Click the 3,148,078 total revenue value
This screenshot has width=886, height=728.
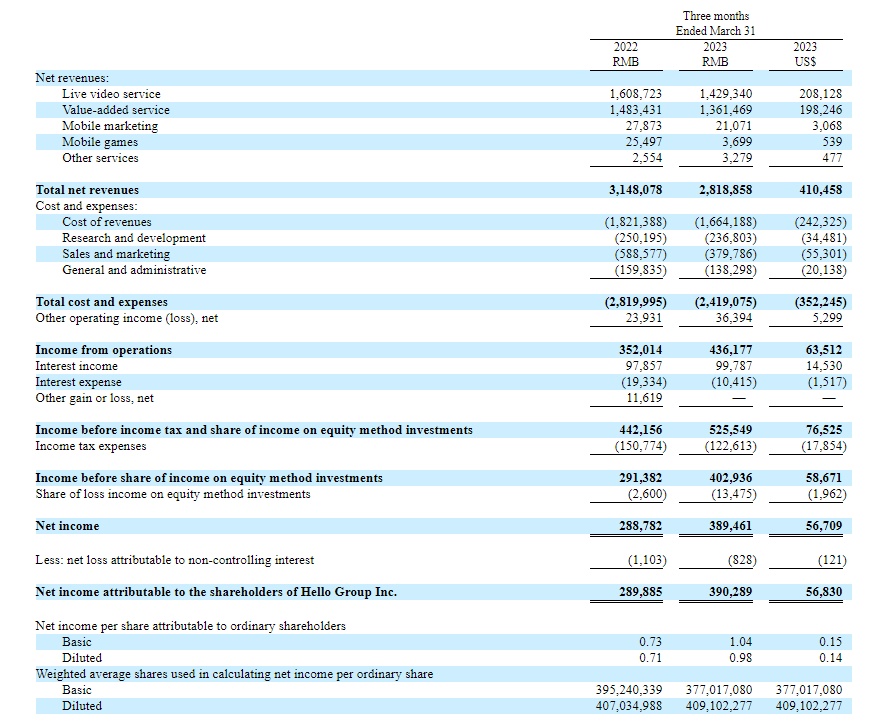point(635,190)
